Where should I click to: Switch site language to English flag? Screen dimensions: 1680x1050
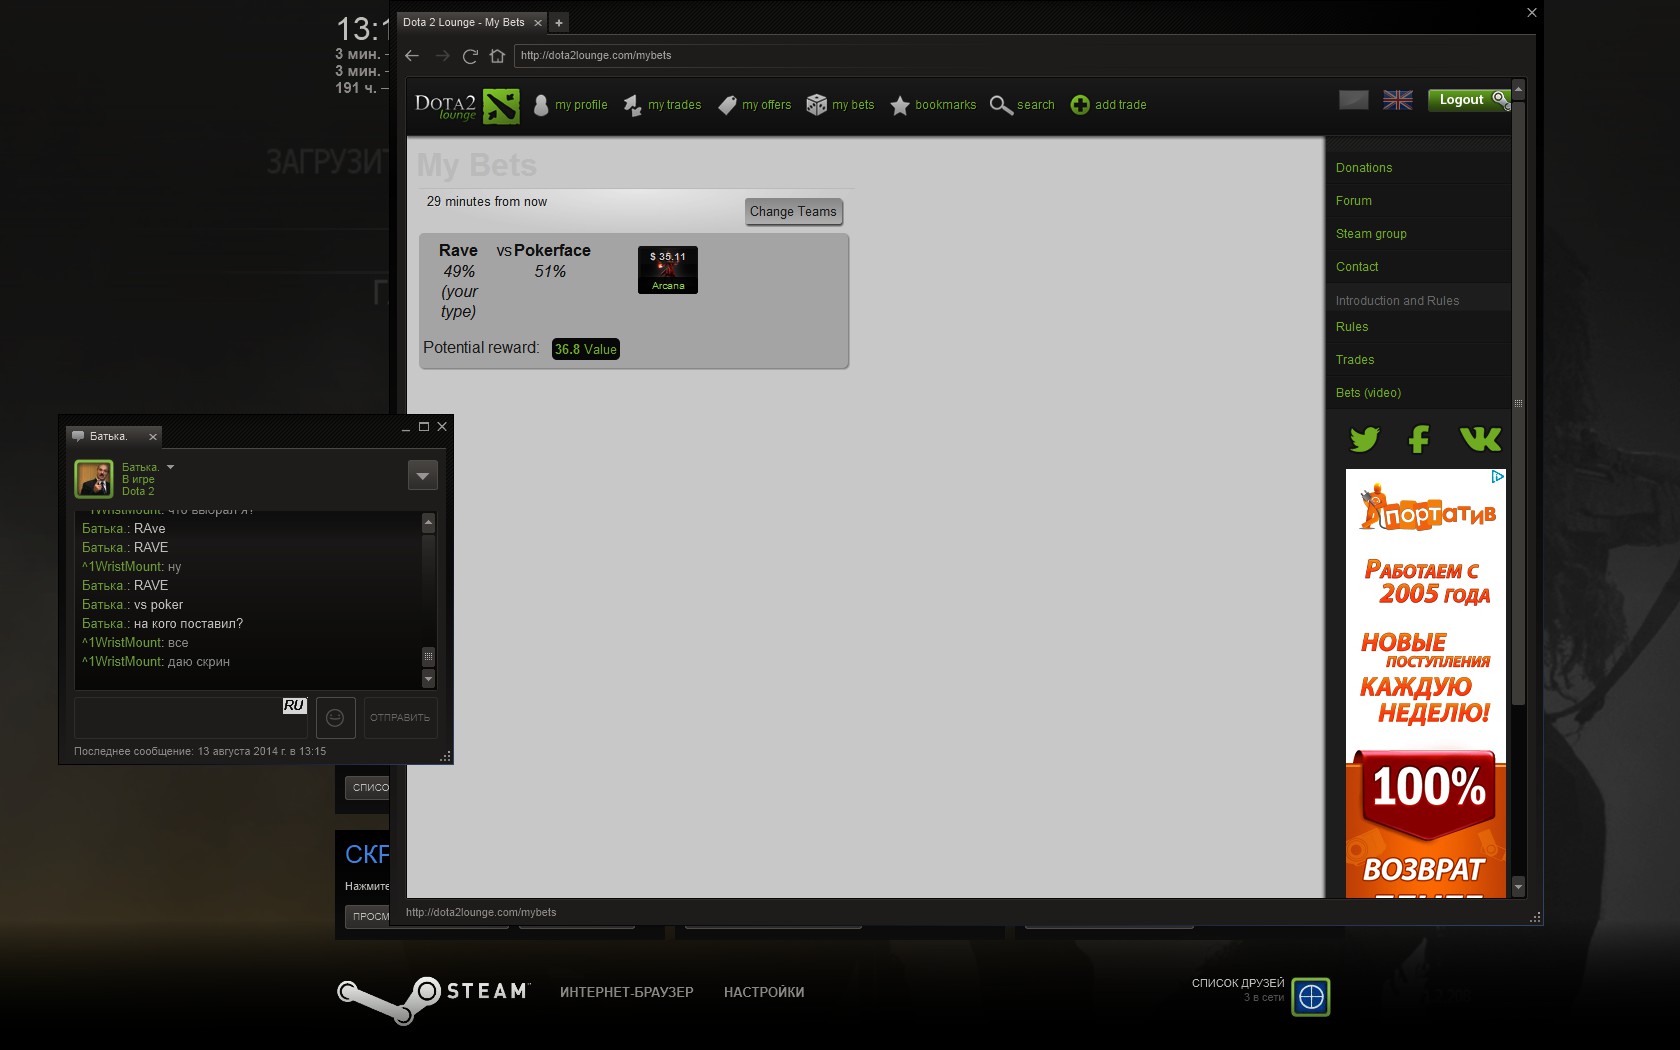coord(1398,100)
